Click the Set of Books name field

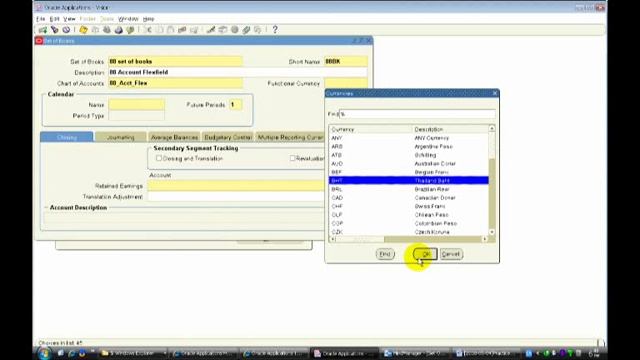[176, 61]
